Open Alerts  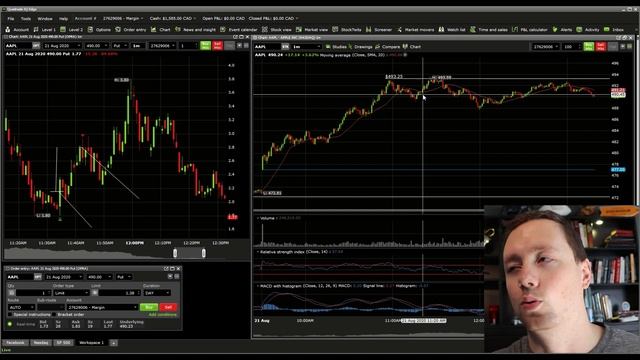562,29
